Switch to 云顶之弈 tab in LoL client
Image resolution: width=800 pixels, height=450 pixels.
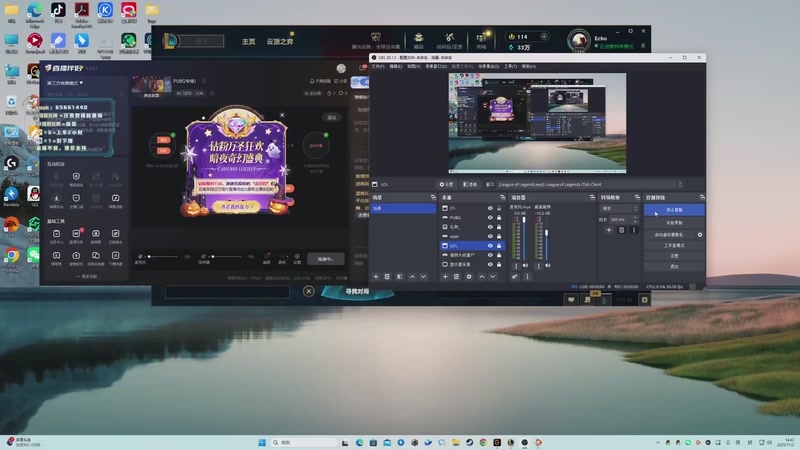coord(280,41)
